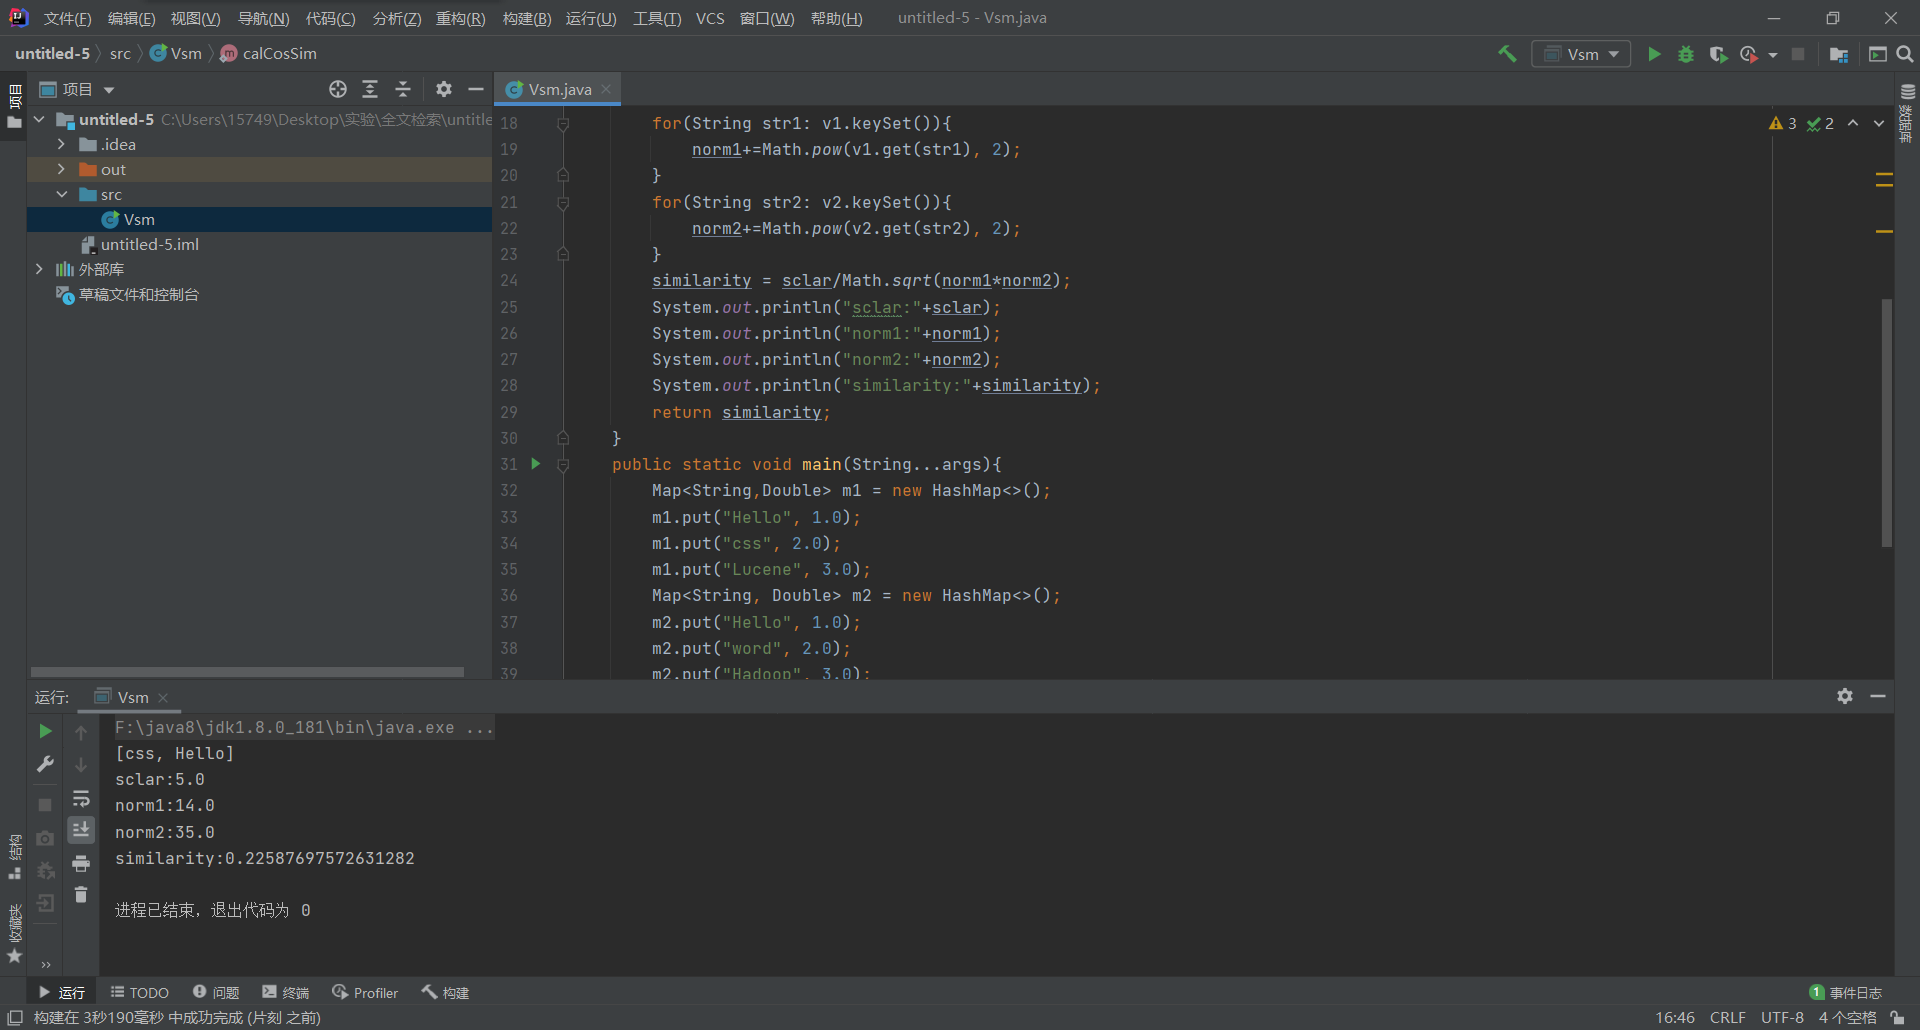Click the Debug bug icon
Viewport: 1920px width, 1030px height.
[1686, 54]
